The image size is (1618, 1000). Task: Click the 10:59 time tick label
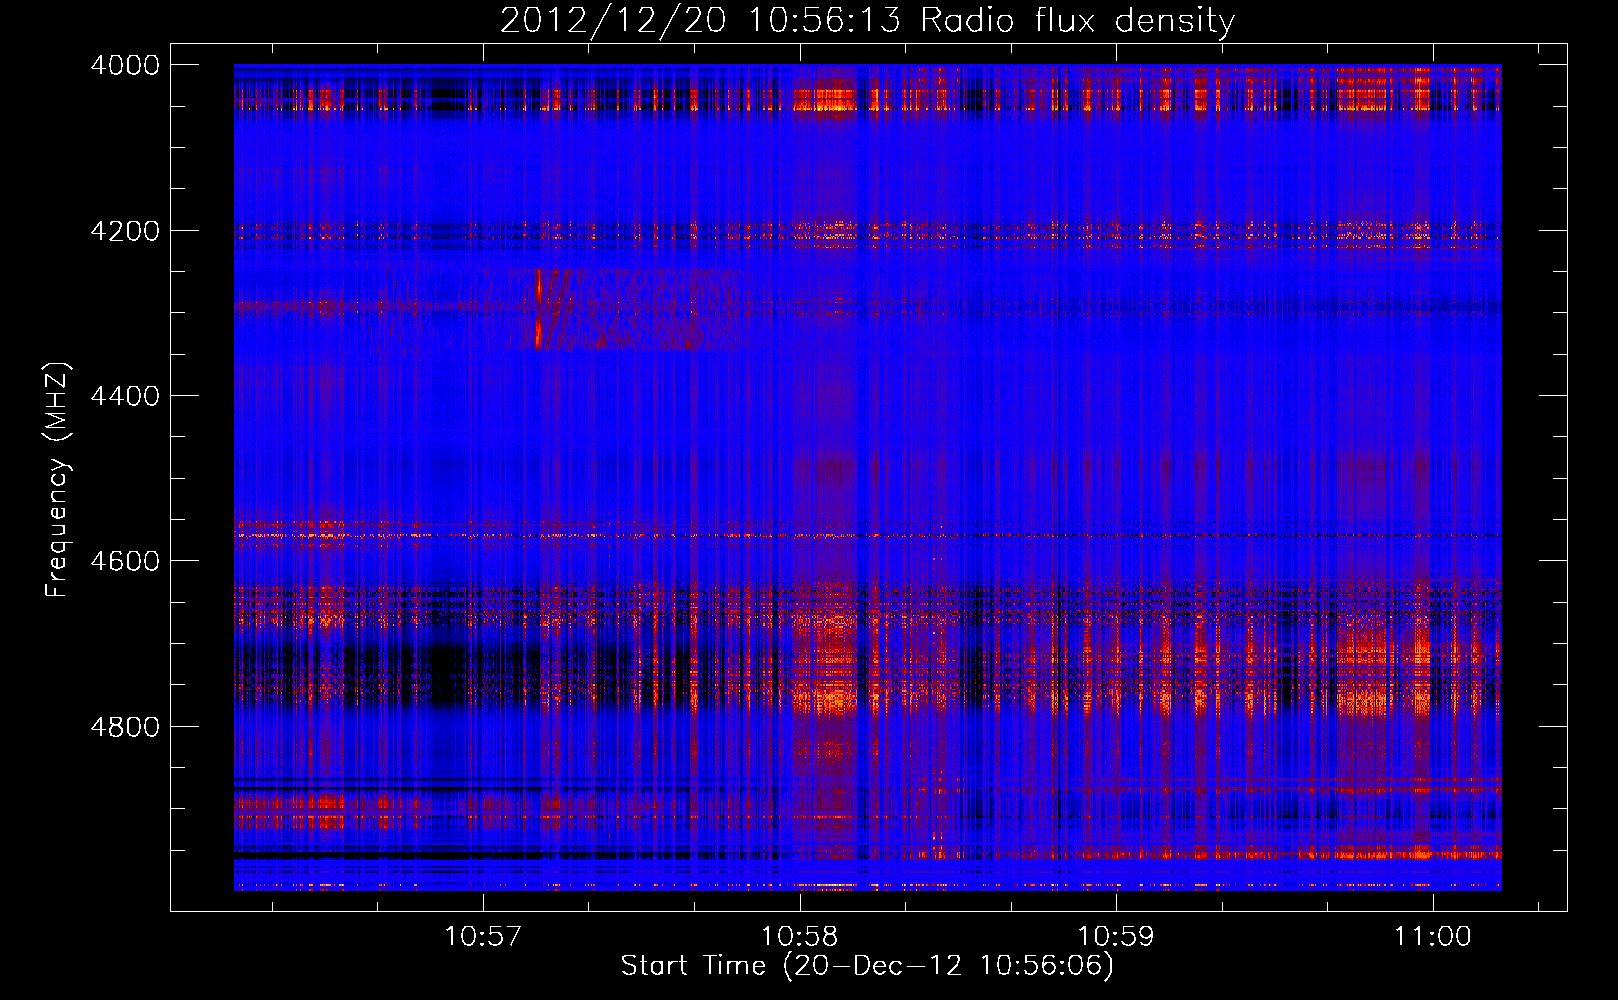click(1115, 937)
